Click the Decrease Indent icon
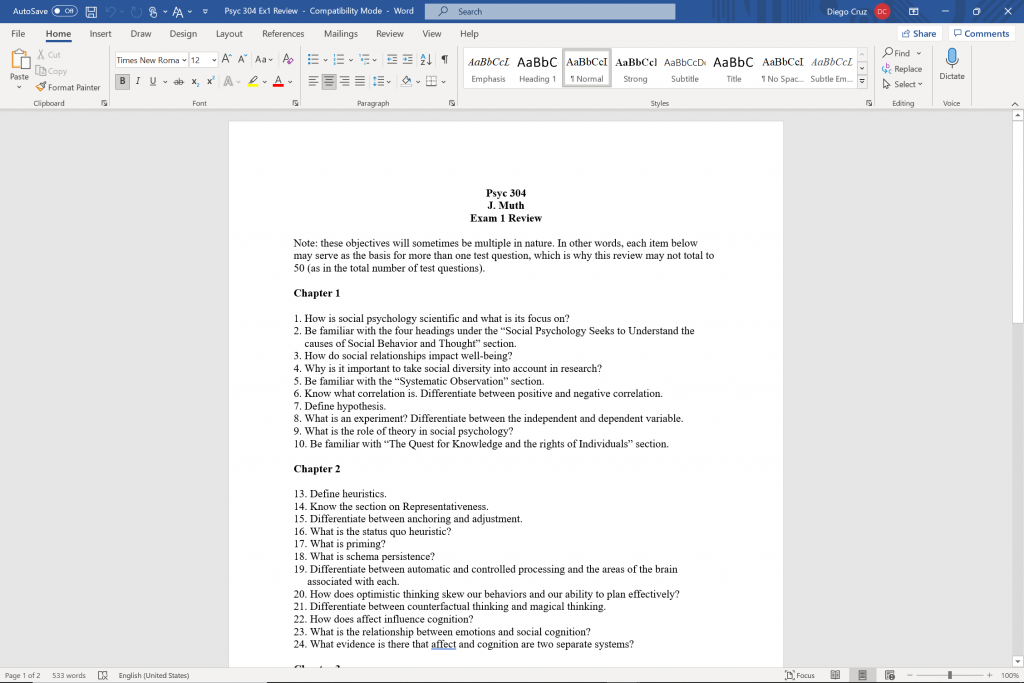Screen dimensions: 1024x683 [x=392, y=59]
